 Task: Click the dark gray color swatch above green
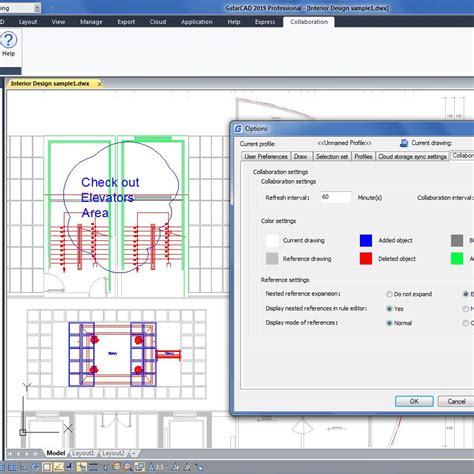tap(457, 240)
